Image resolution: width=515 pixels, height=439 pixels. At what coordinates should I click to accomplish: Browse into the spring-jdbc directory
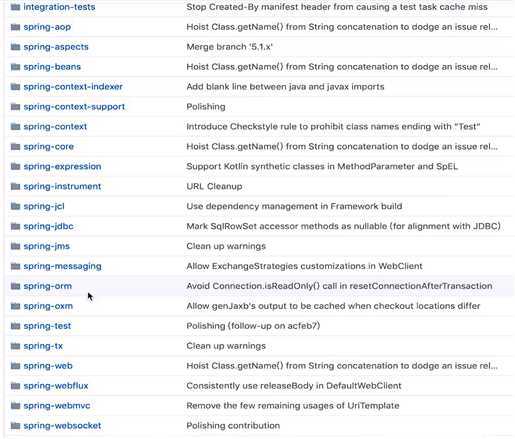pyautogui.click(x=48, y=226)
